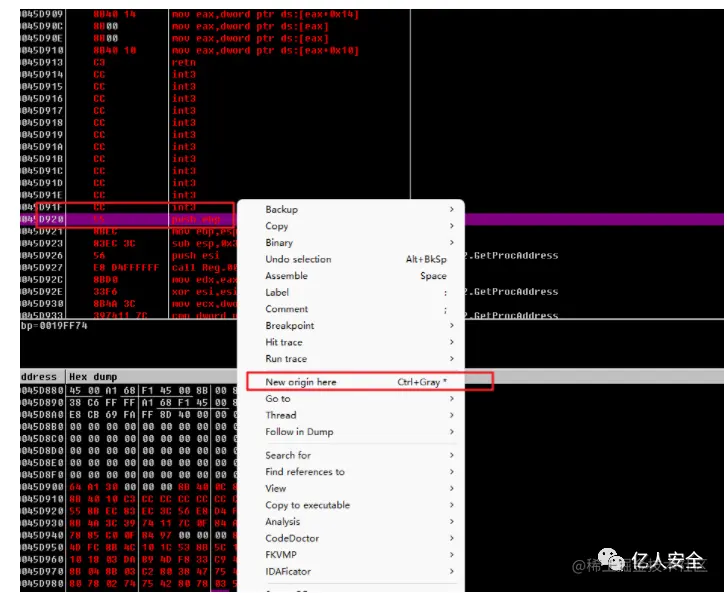727x593 pixels.
Task: Click the Address column header in dump
Action: pos(39,377)
